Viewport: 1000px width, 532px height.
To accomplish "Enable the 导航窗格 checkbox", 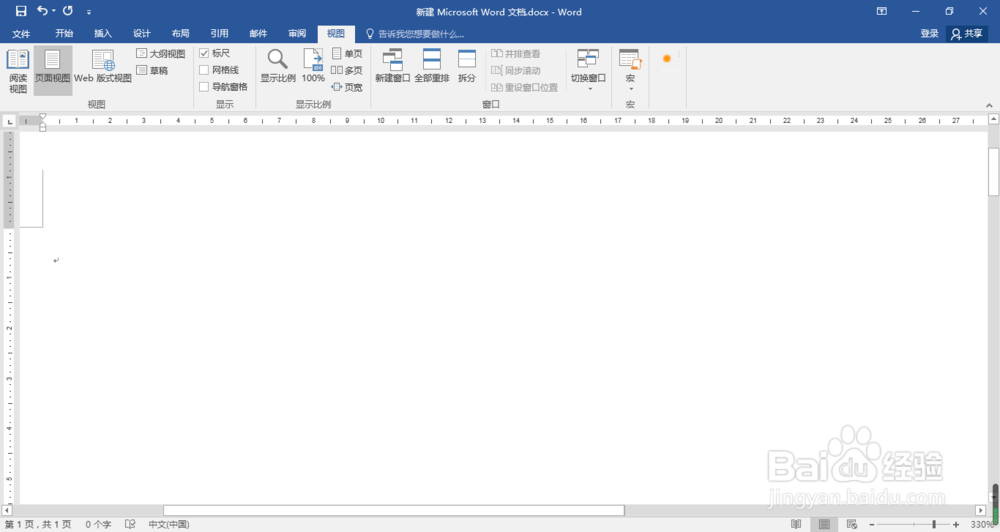I will point(204,86).
